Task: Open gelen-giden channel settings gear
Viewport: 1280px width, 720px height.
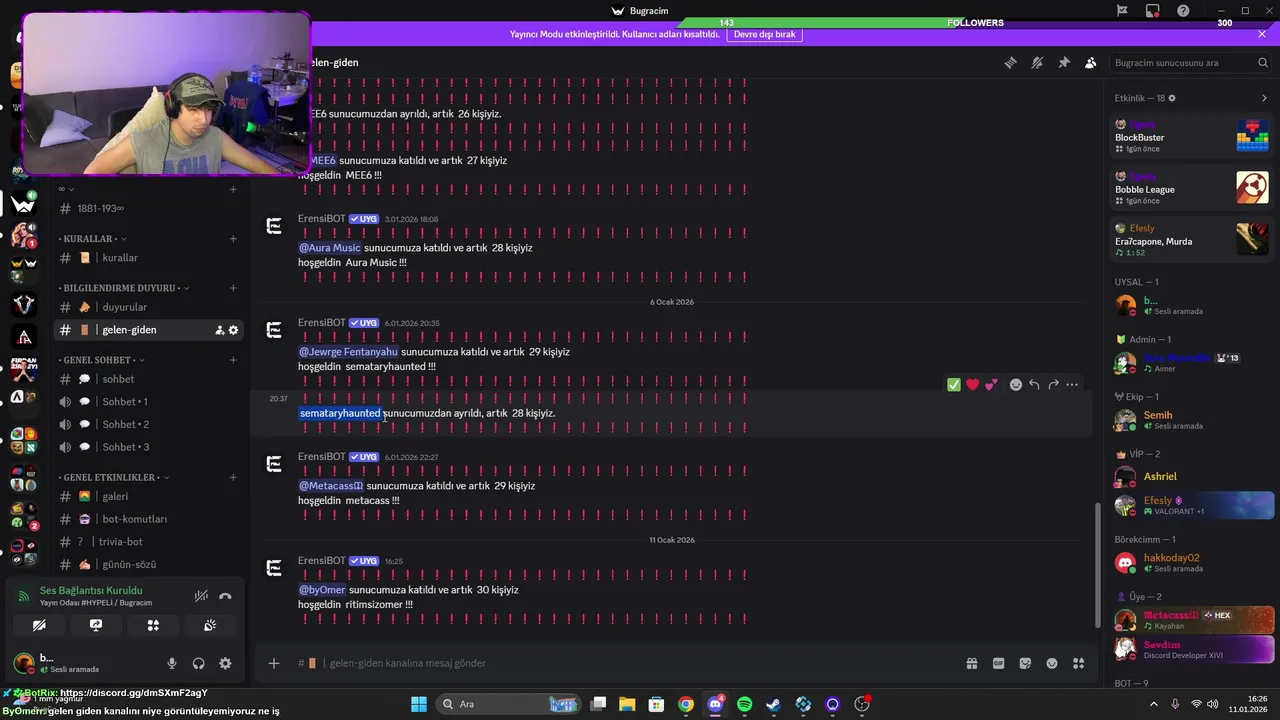Action: coord(233,330)
